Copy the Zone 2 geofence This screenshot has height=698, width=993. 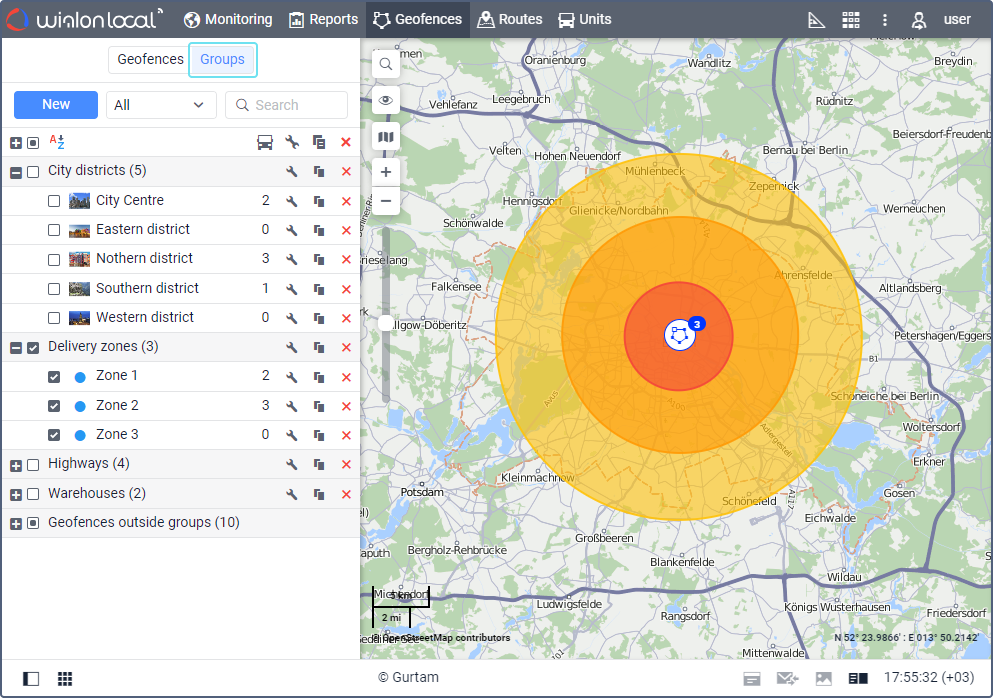click(319, 406)
